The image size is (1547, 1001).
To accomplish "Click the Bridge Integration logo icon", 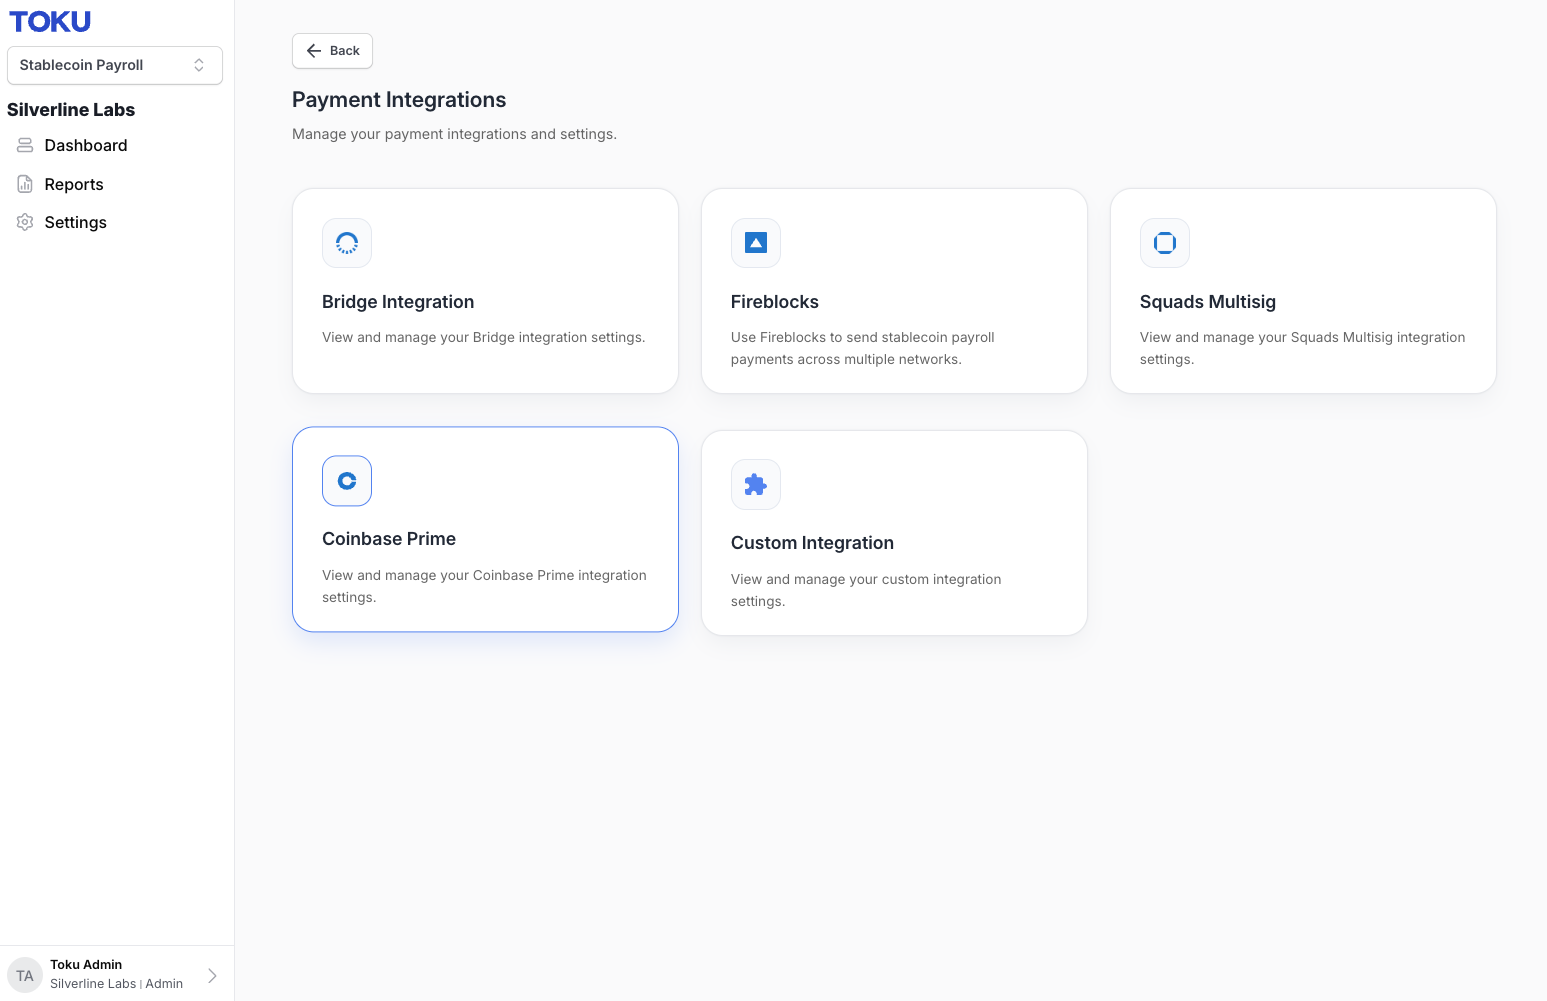I will tap(347, 243).
